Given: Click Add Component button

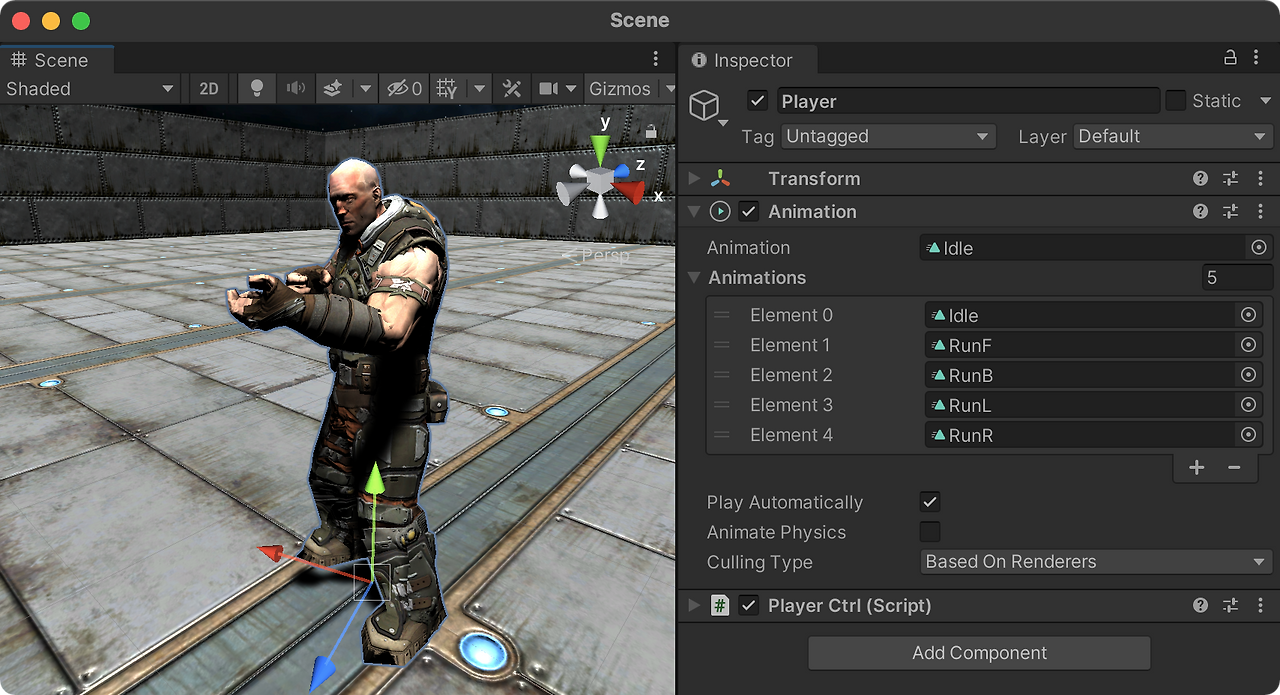Looking at the screenshot, I should (979, 653).
